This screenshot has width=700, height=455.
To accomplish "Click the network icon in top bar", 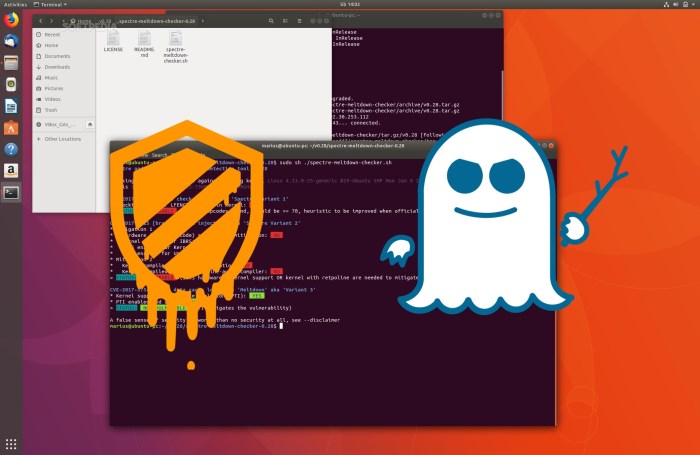I will 666,4.
